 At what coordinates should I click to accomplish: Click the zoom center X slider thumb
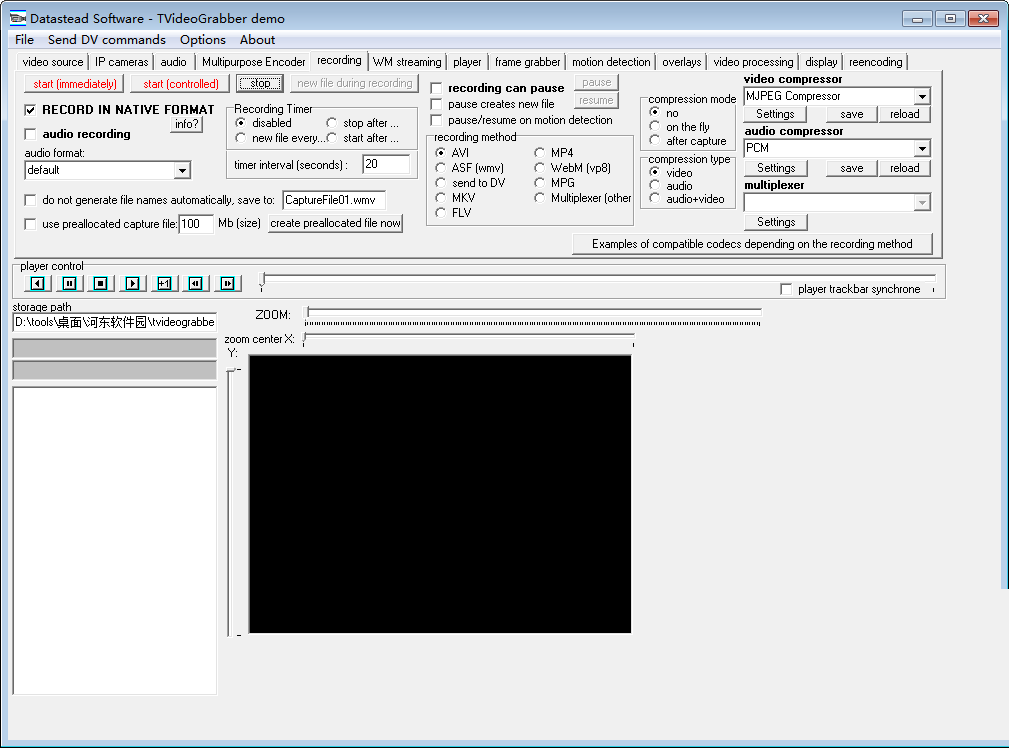click(305, 339)
